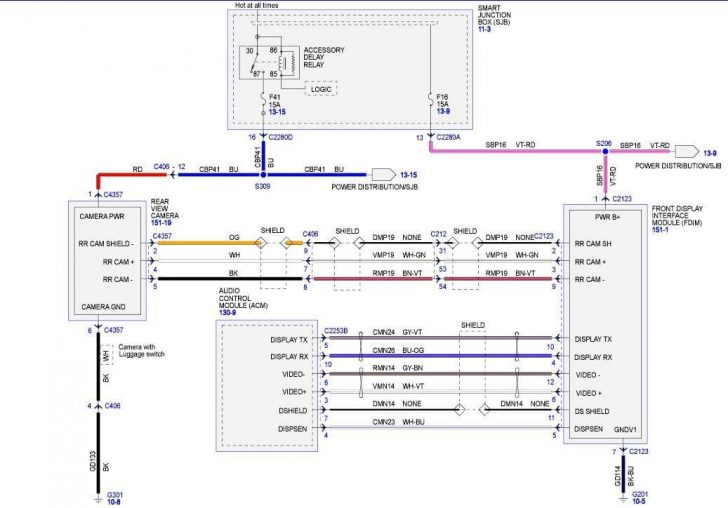Click connector label C2253B
This screenshot has width=728, height=508.
click(336, 331)
